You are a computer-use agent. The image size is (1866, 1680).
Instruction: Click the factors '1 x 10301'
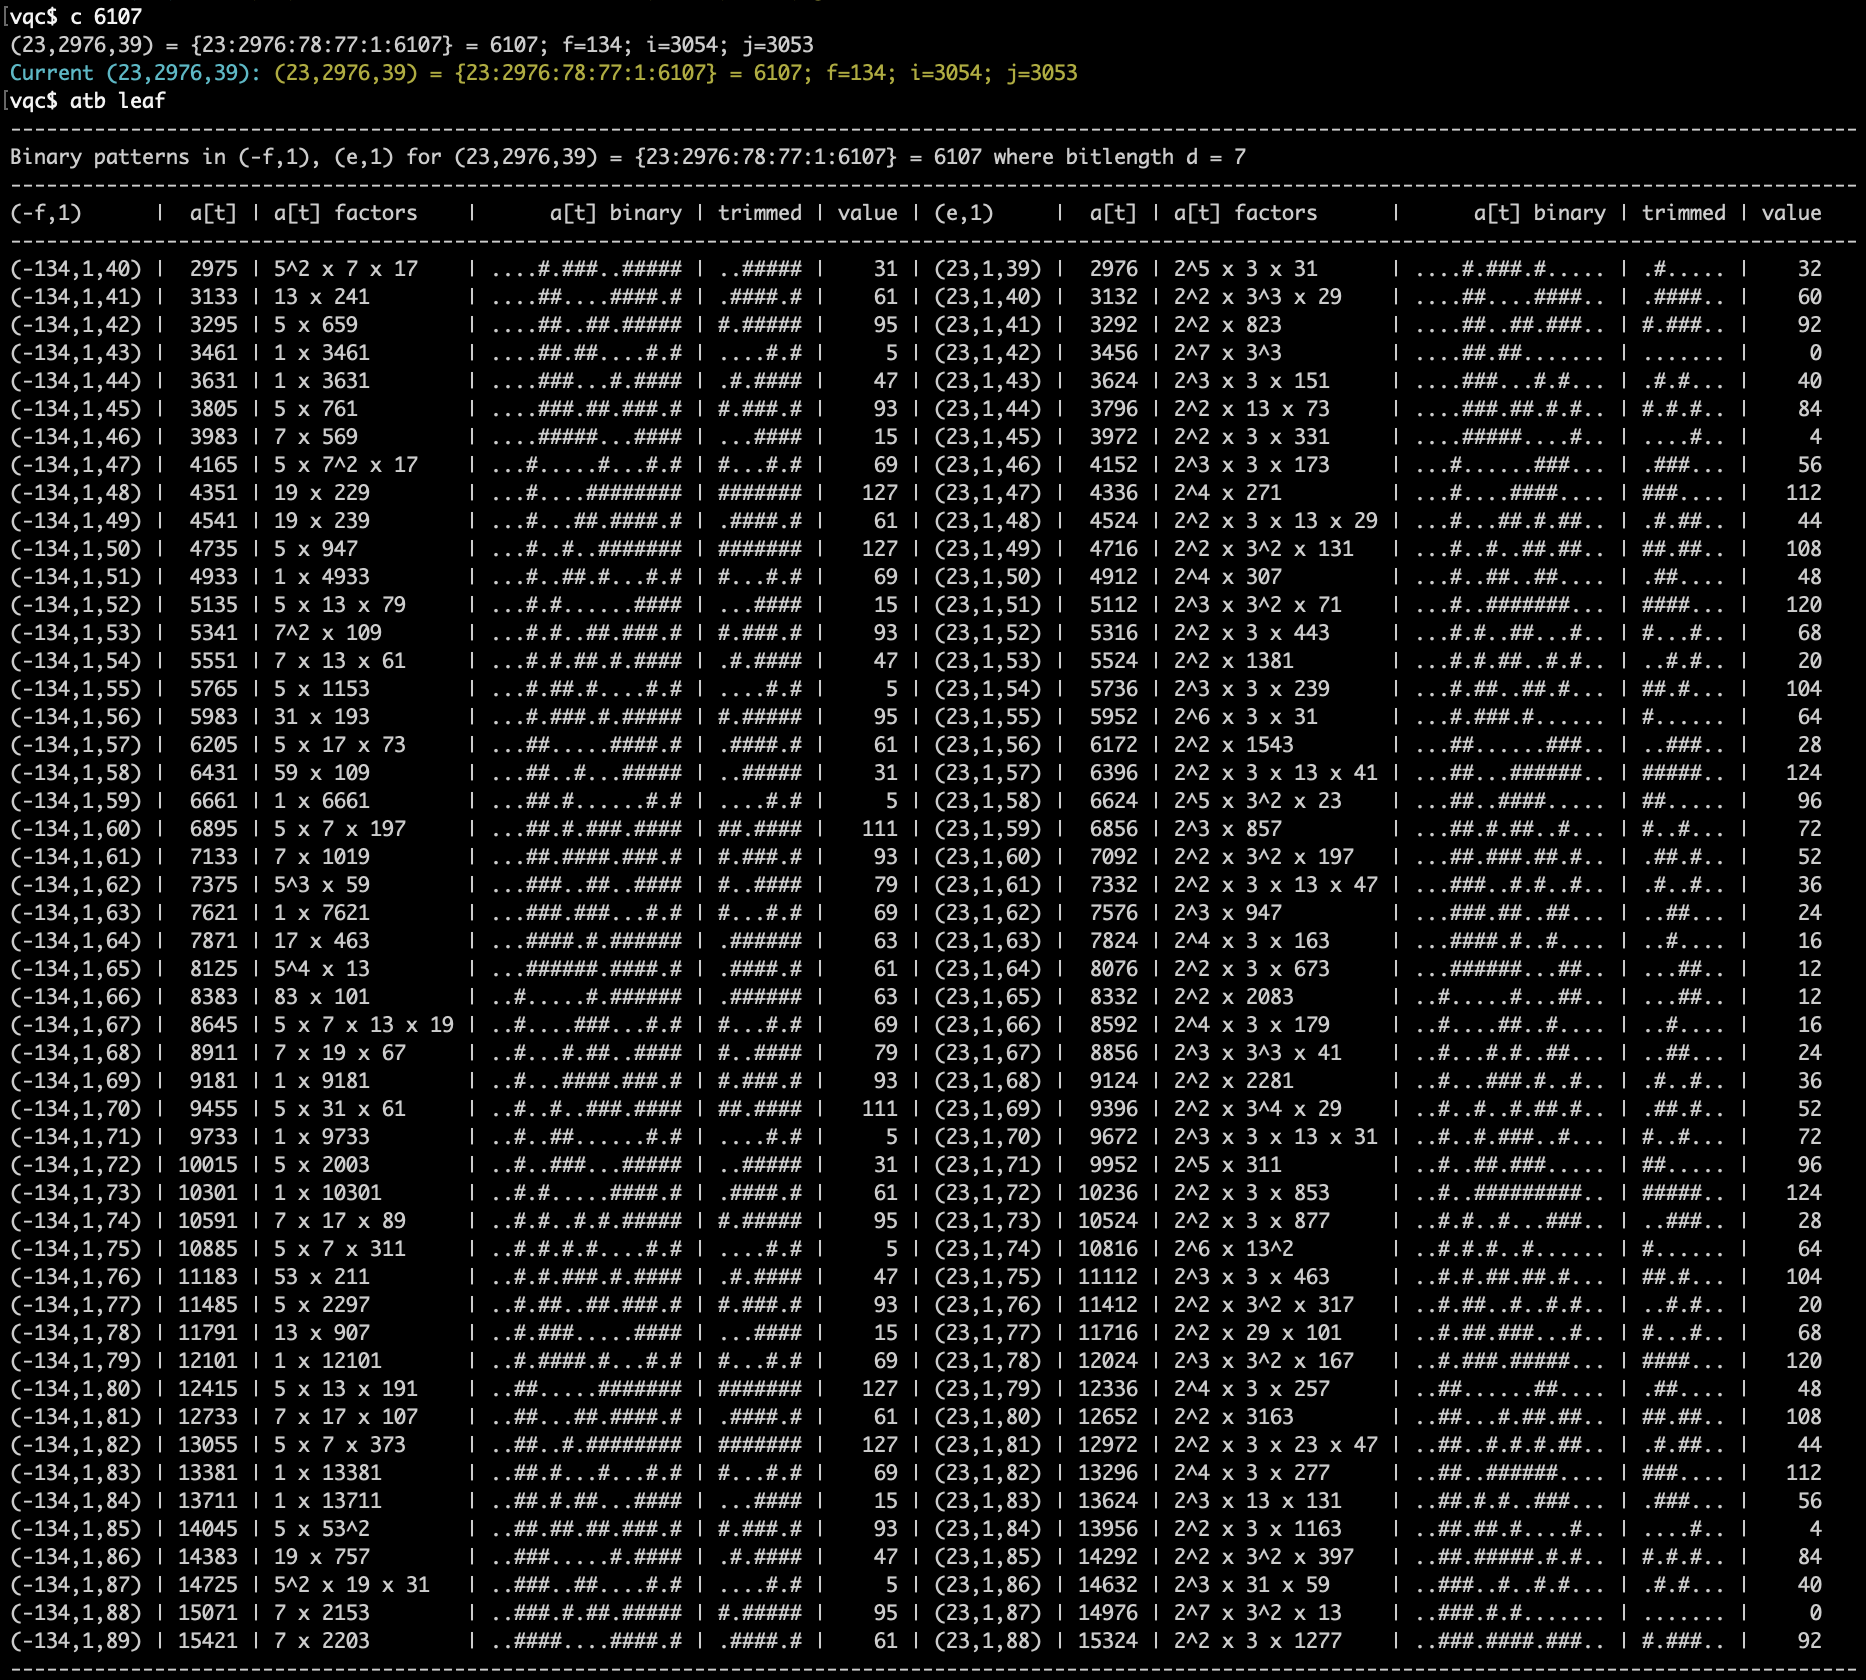tap(328, 1193)
